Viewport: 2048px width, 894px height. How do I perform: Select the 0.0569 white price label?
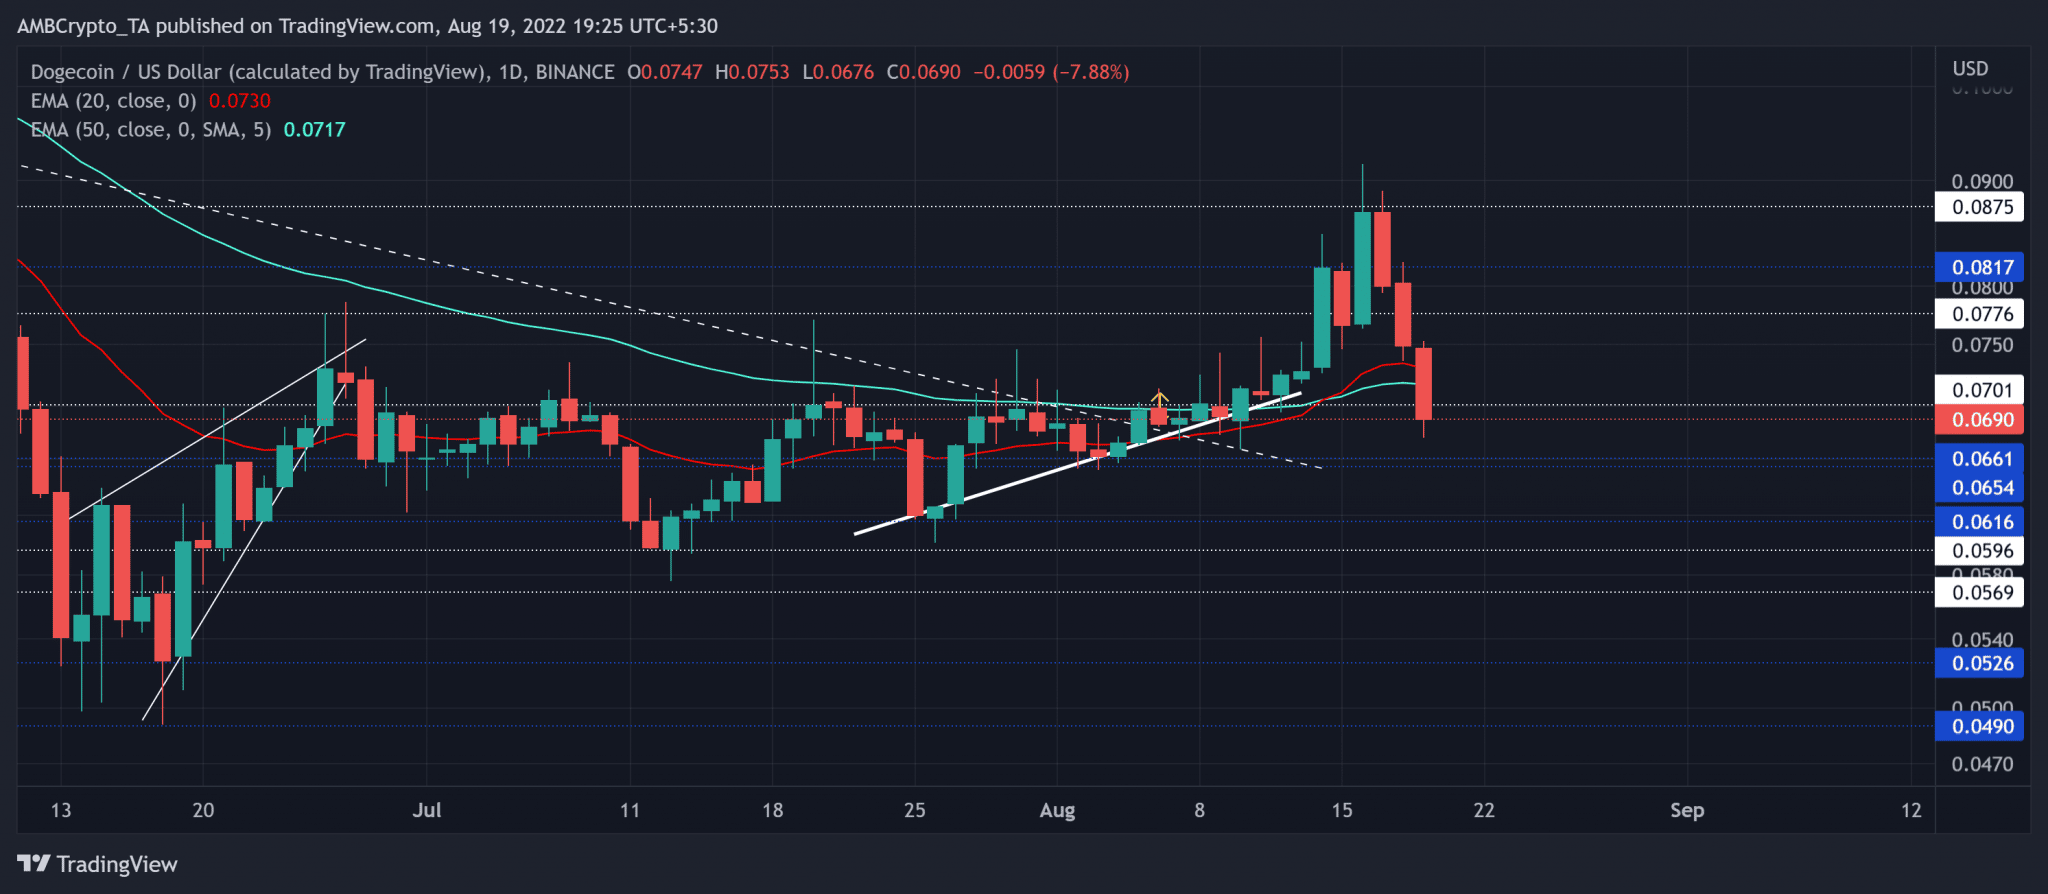point(1982,593)
